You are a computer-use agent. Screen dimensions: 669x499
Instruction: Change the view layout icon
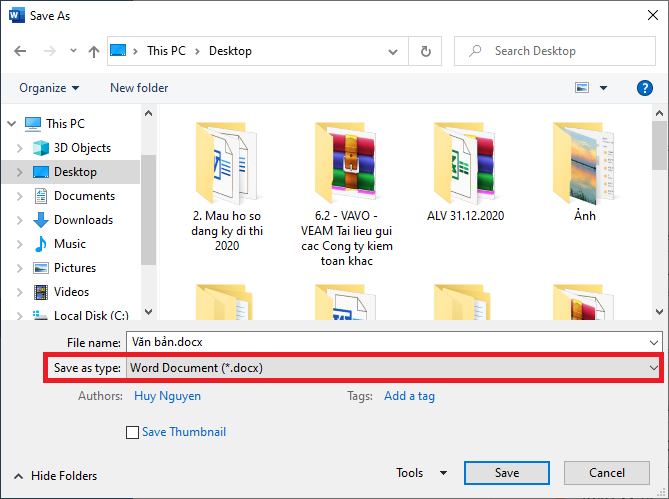tap(582, 88)
